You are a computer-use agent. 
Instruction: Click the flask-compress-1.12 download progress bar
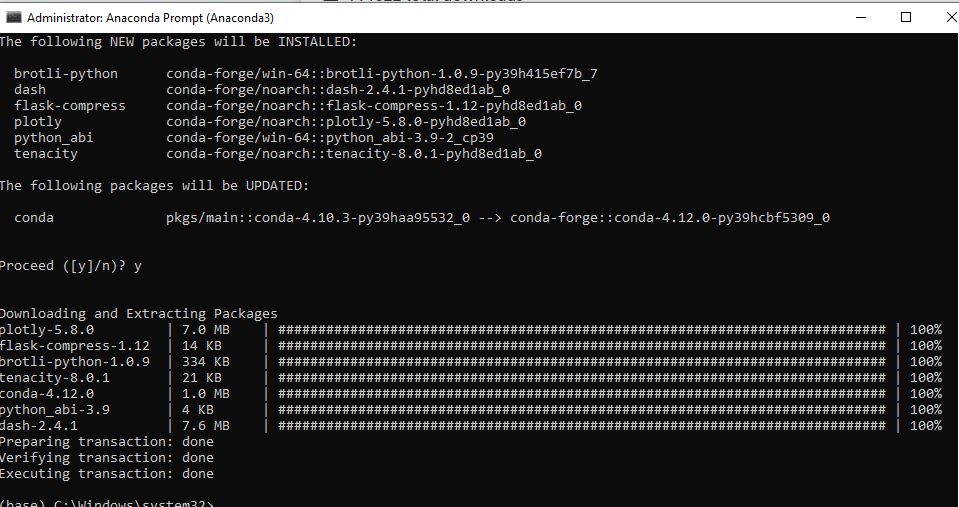click(582, 346)
